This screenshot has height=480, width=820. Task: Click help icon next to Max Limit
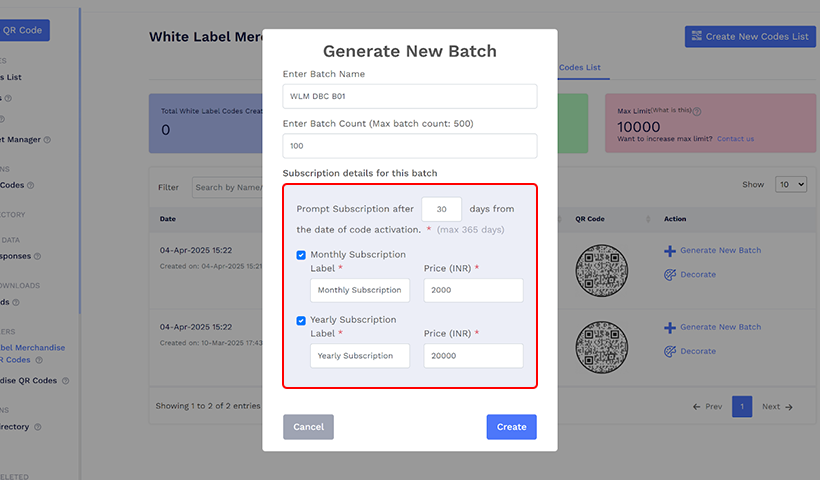pyautogui.click(x=697, y=112)
